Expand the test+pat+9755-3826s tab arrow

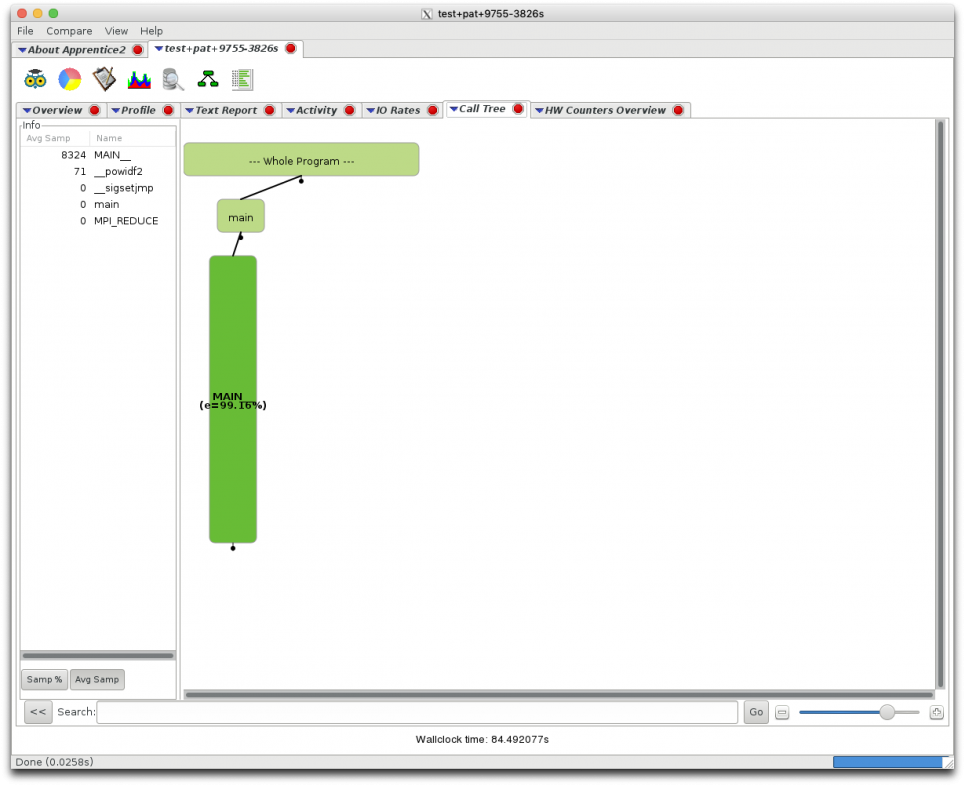click(158, 49)
